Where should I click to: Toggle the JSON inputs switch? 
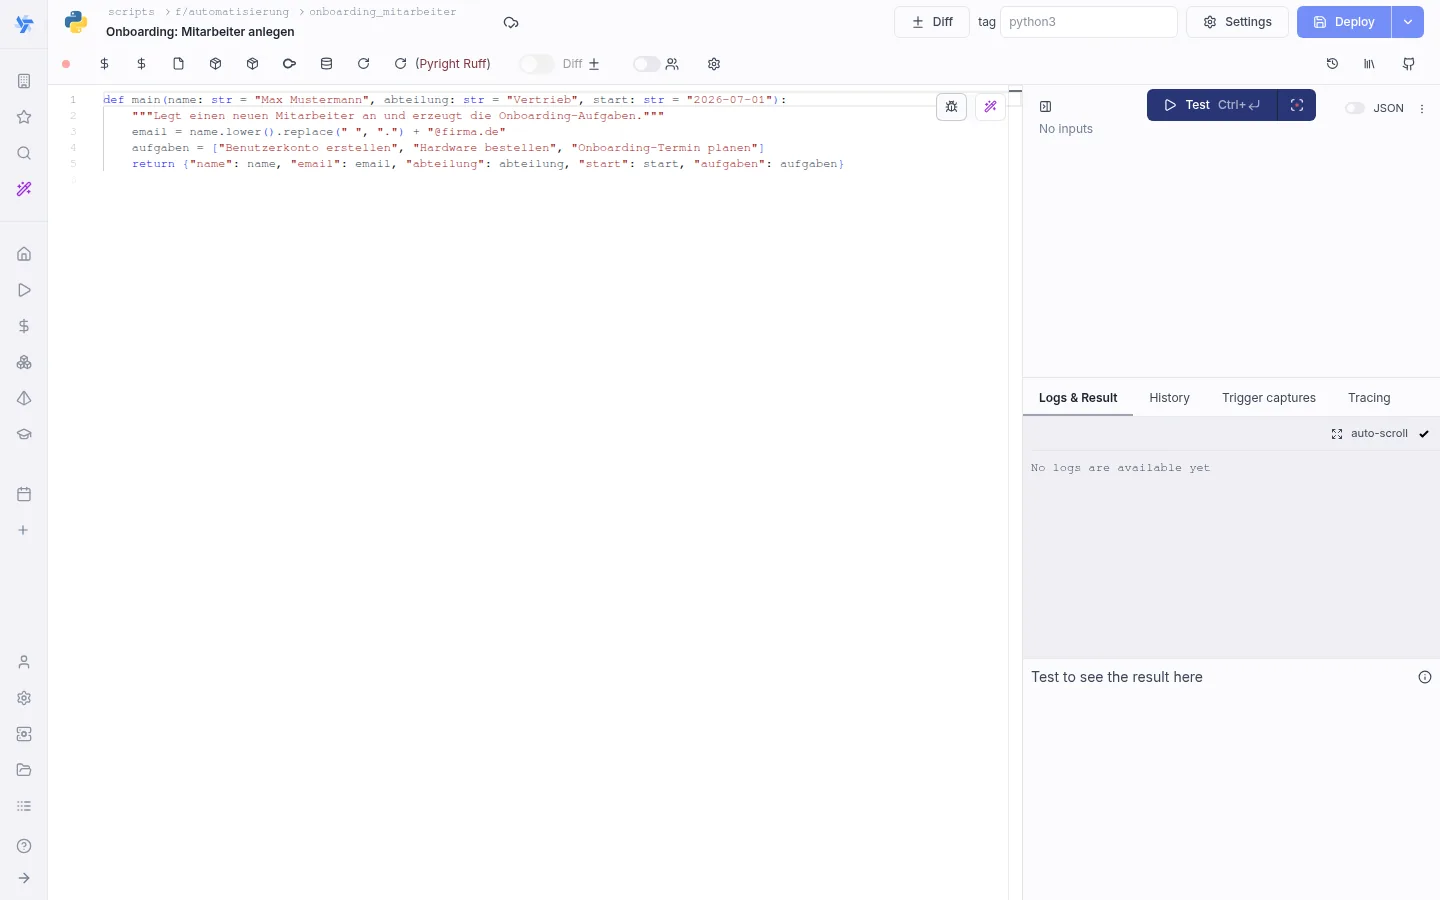(1355, 108)
